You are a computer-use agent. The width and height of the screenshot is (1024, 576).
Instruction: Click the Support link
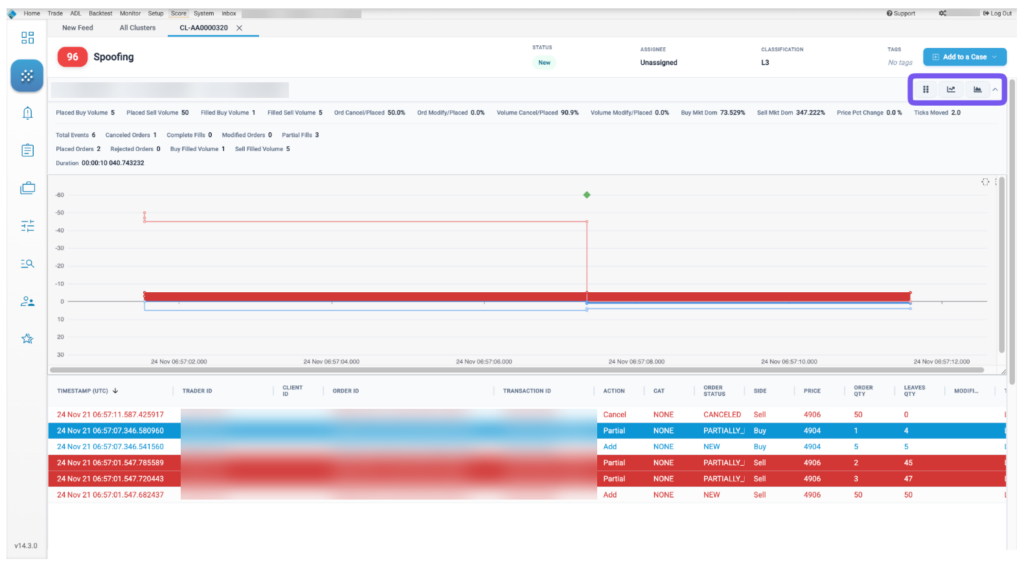pos(901,13)
